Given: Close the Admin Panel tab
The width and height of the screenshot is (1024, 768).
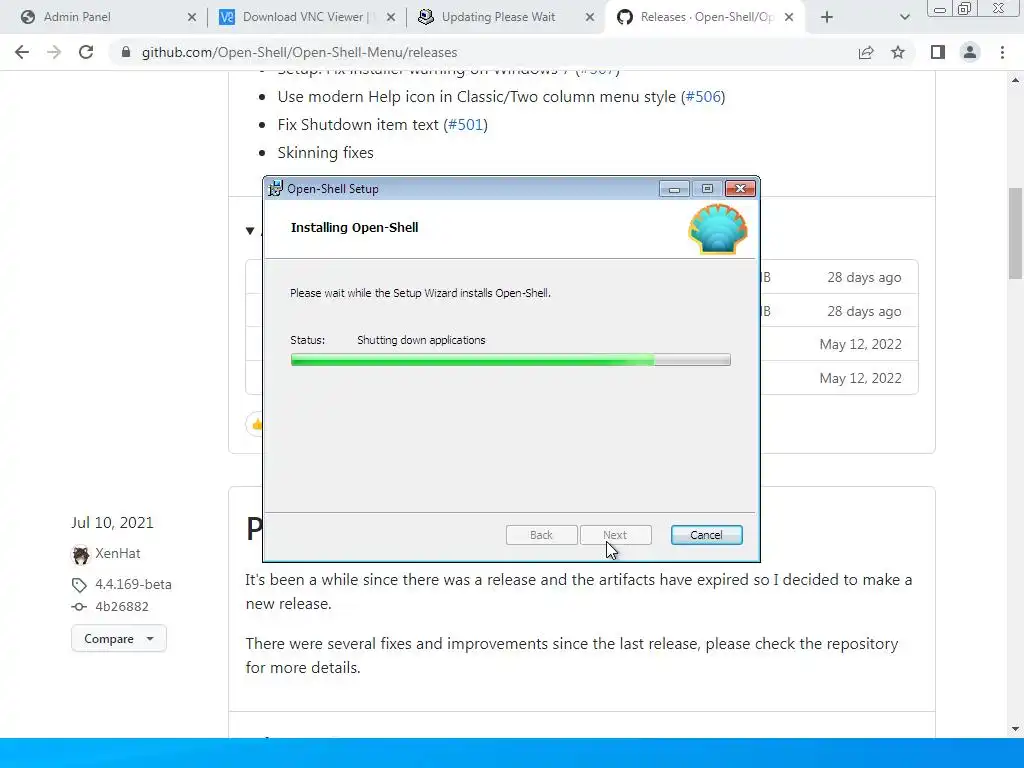Looking at the screenshot, I should pyautogui.click(x=192, y=17).
